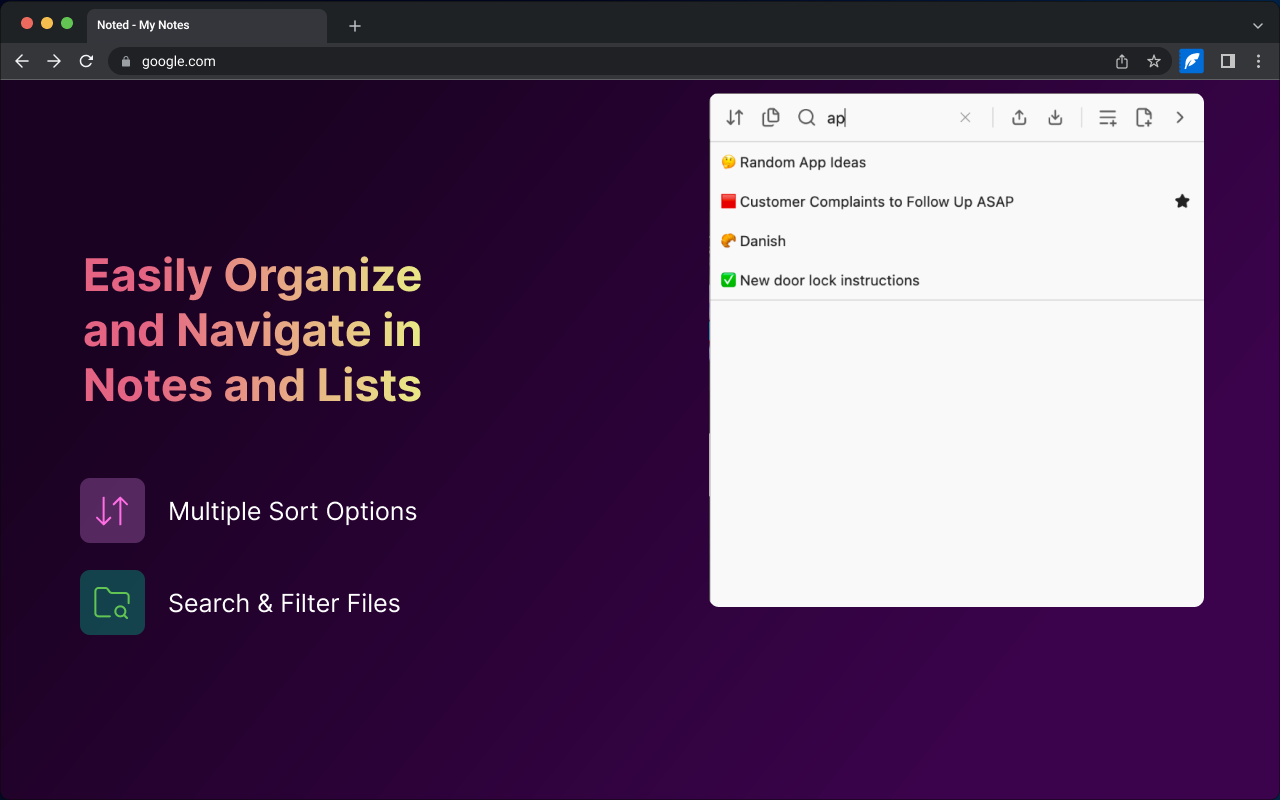Click the Noted extension icon in browser toolbar
This screenshot has height=800, width=1280.
click(x=1191, y=61)
